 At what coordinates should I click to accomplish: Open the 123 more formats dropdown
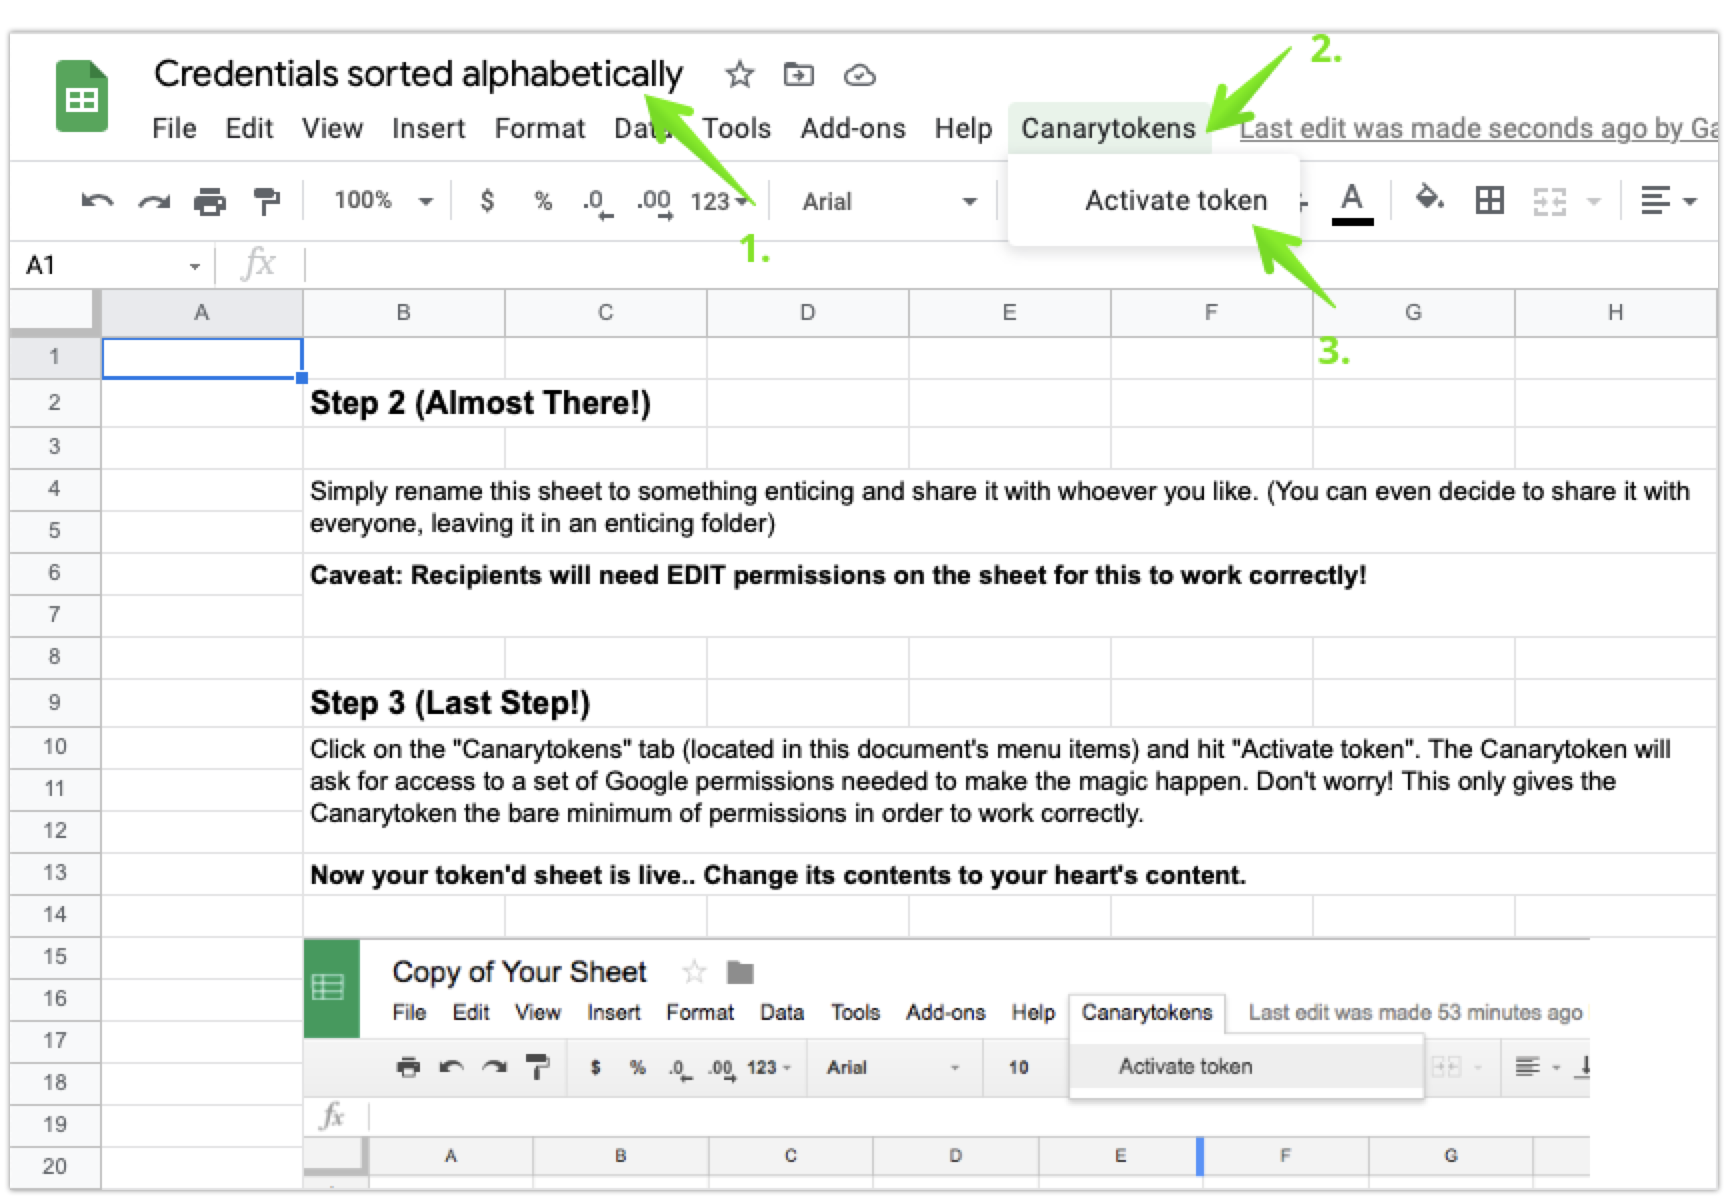719,201
